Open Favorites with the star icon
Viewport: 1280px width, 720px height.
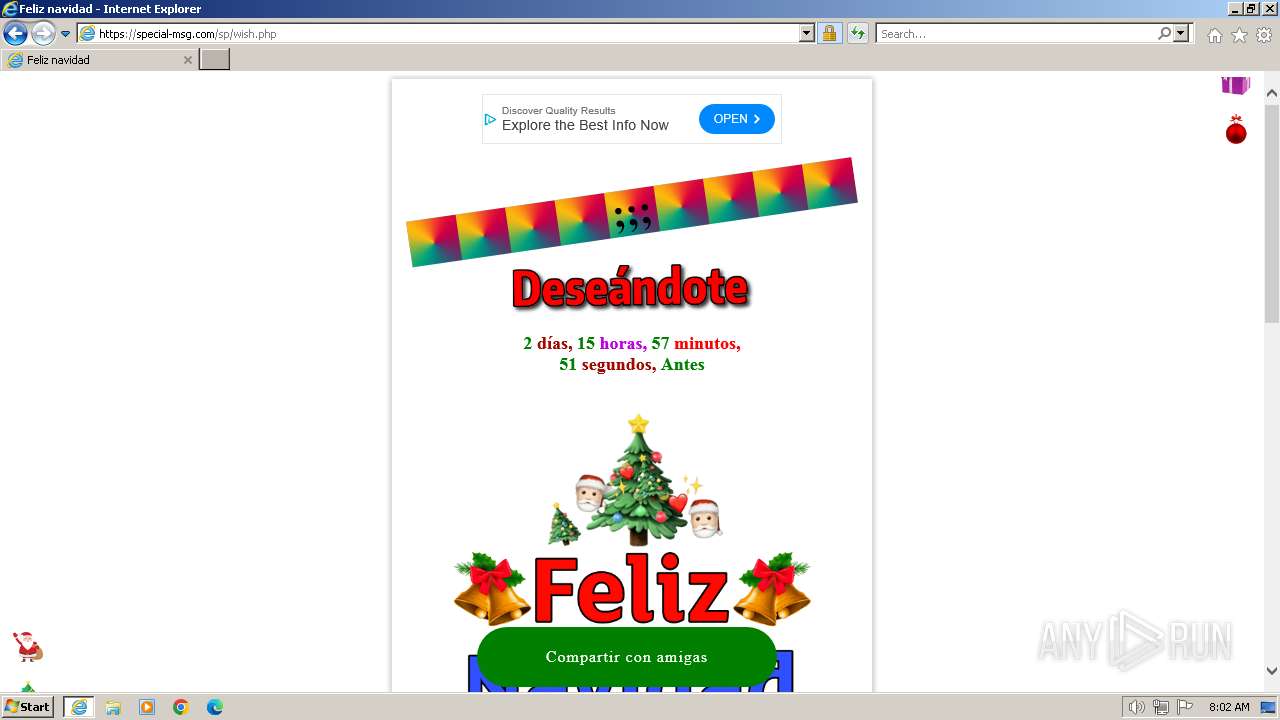click(x=1239, y=35)
